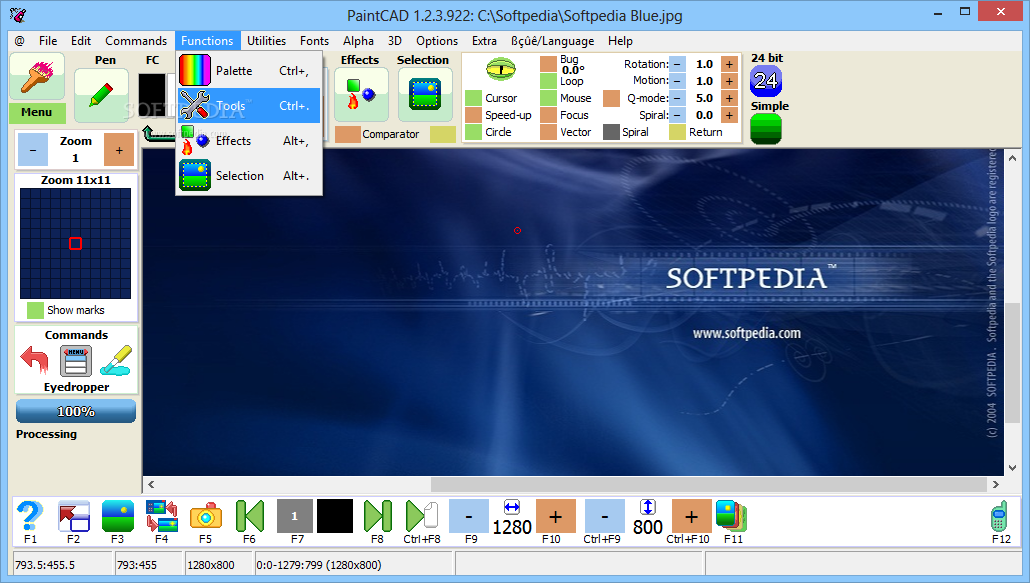Select Tools from Functions menu

pos(249,106)
